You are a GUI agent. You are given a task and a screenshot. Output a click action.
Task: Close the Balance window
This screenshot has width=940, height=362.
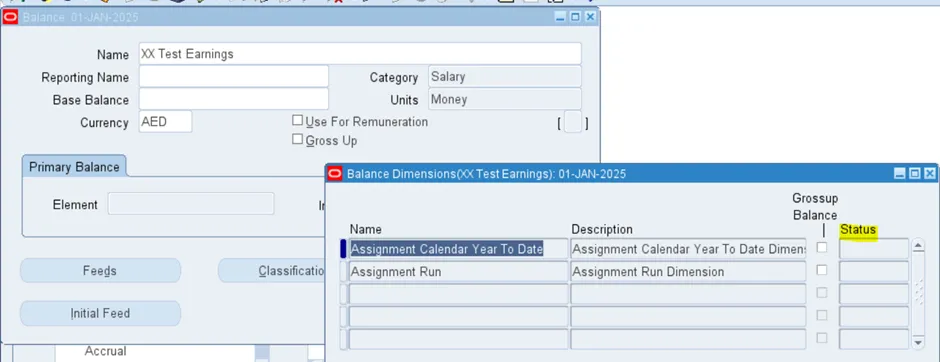590,17
